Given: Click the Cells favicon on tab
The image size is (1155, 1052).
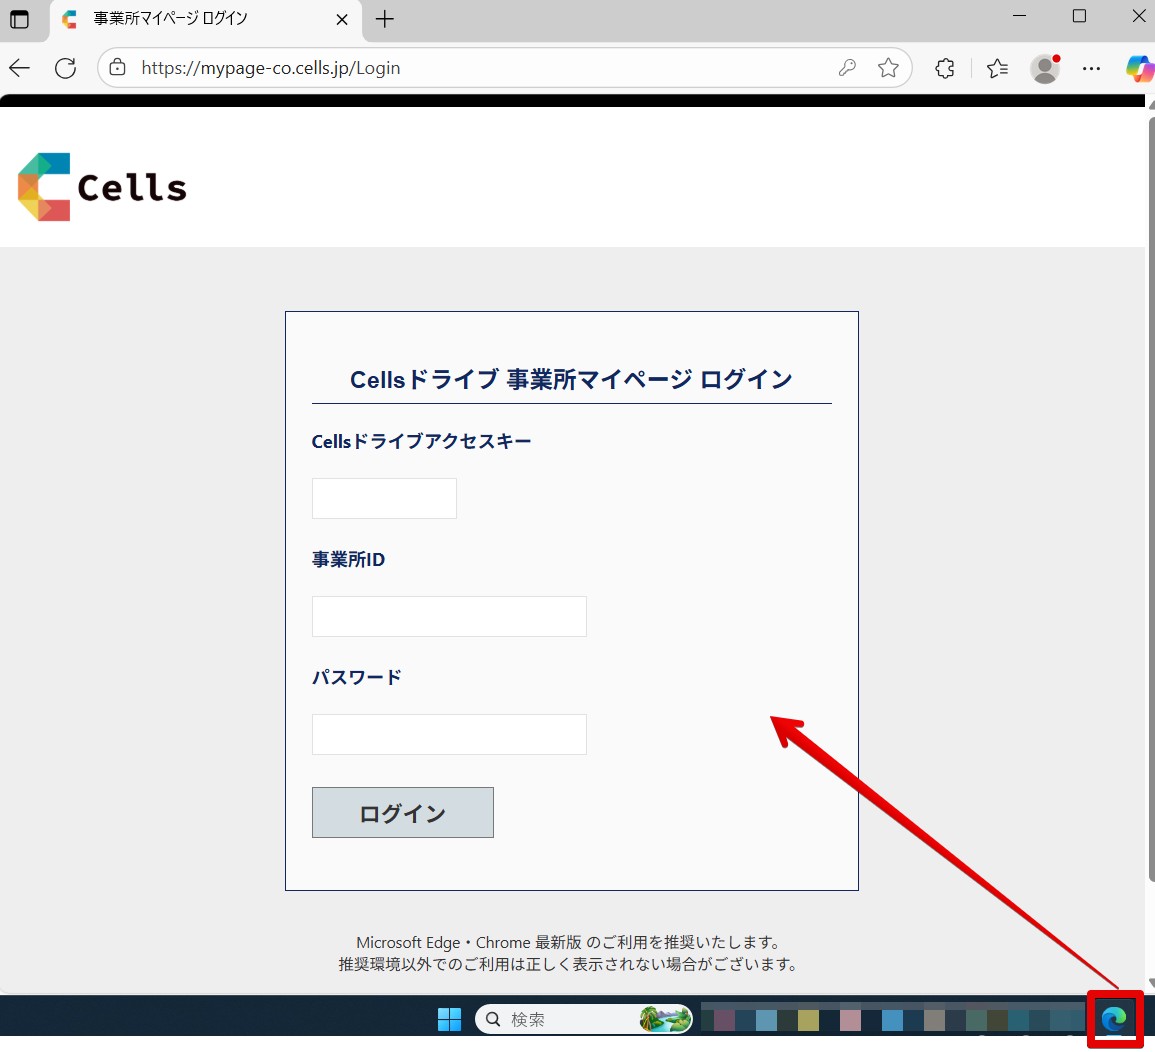Looking at the screenshot, I should coord(70,20).
